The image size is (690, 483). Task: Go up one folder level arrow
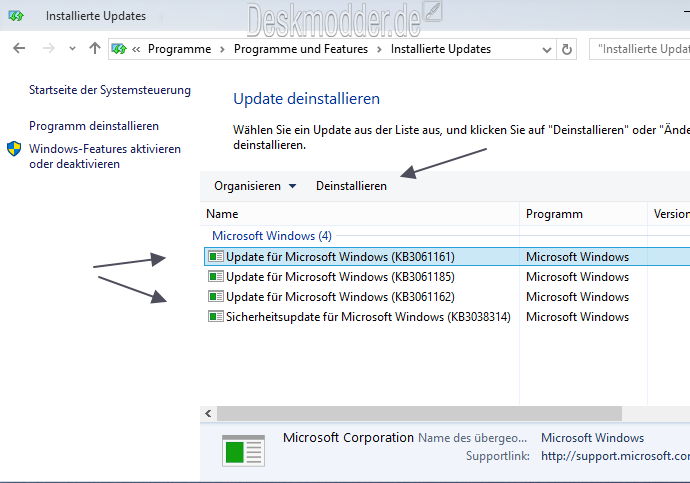click(95, 48)
